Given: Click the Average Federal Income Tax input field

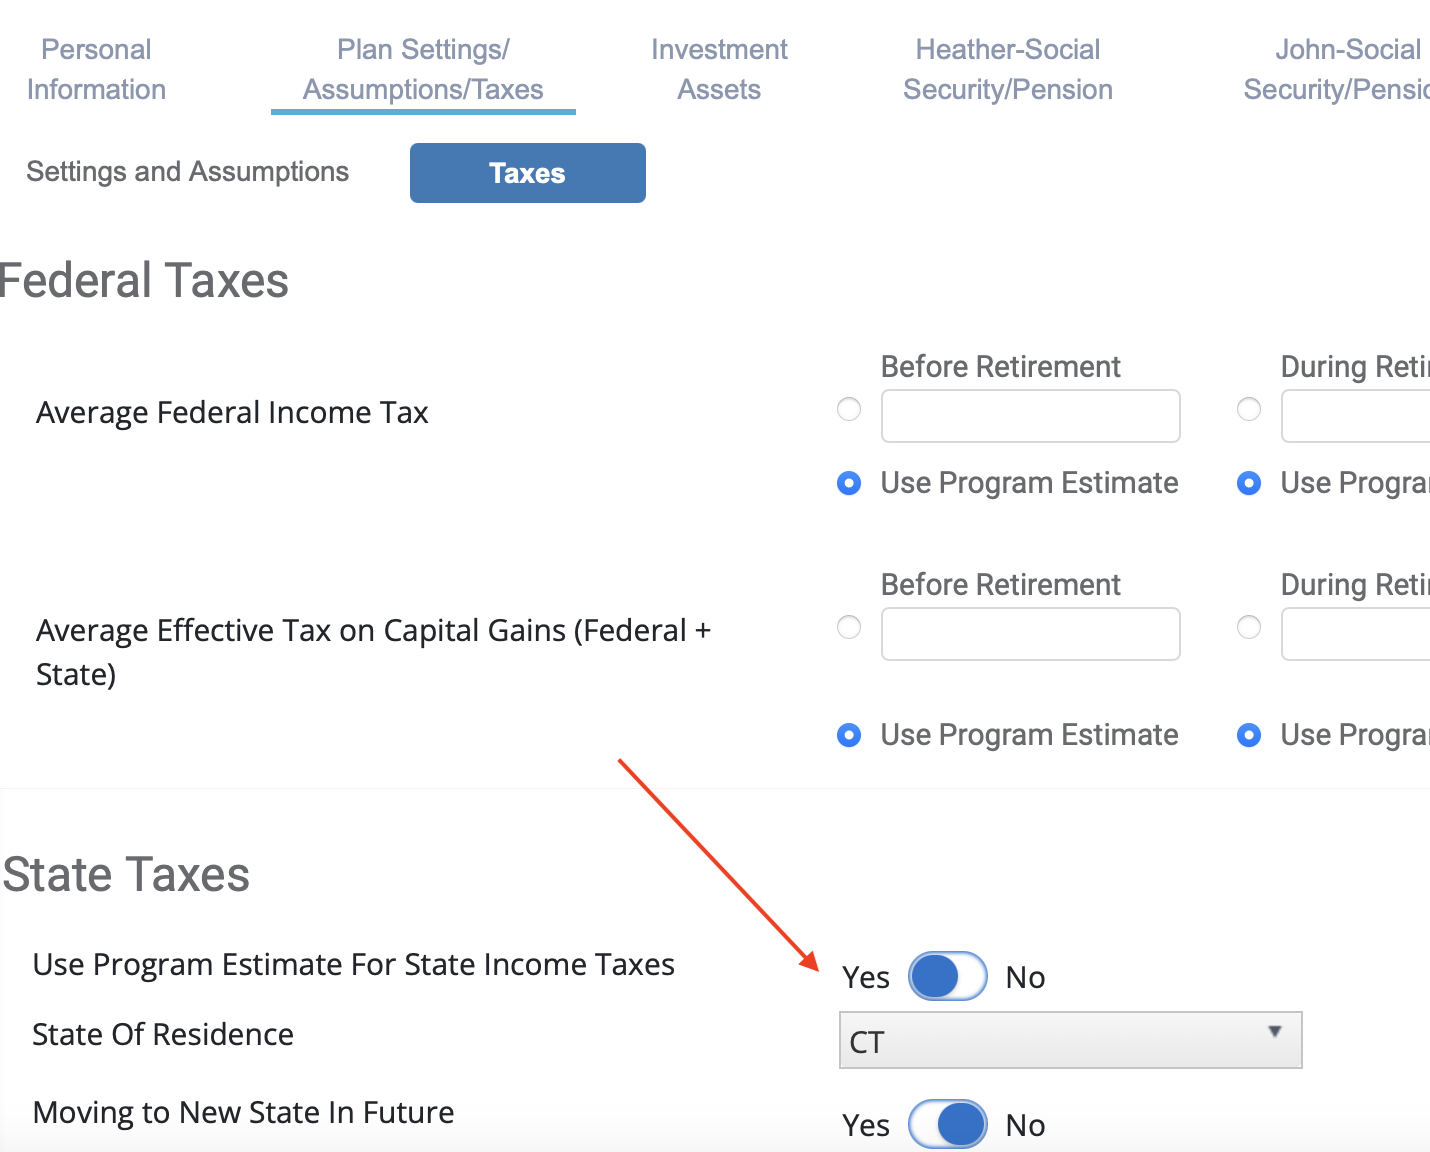Looking at the screenshot, I should [x=1030, y=415].
